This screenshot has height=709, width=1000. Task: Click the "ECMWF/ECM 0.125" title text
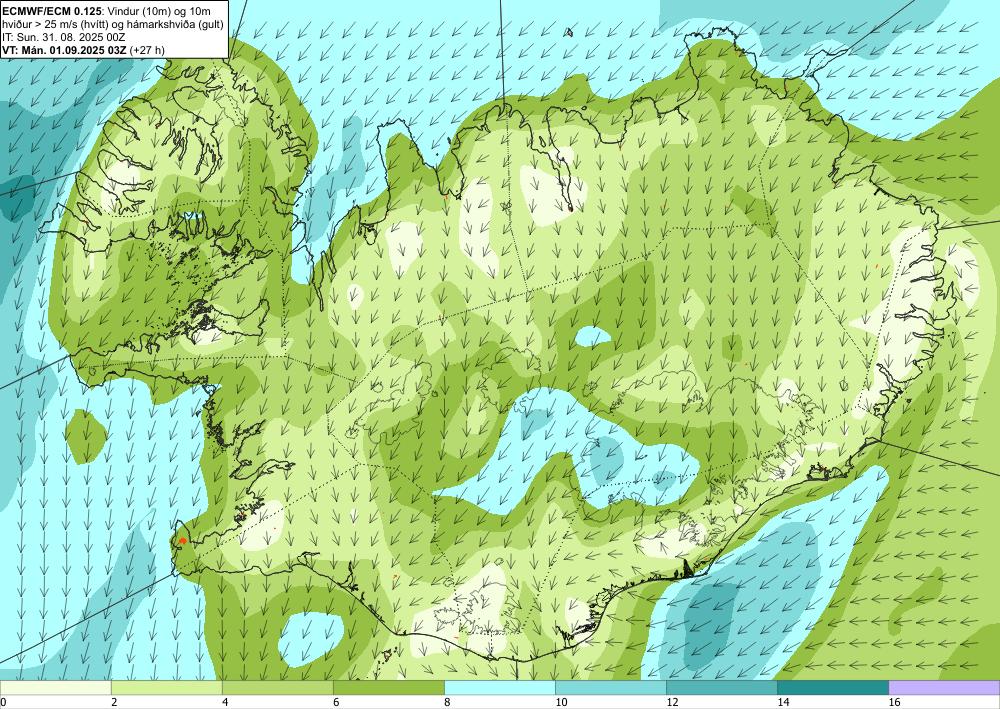(50, 10)
